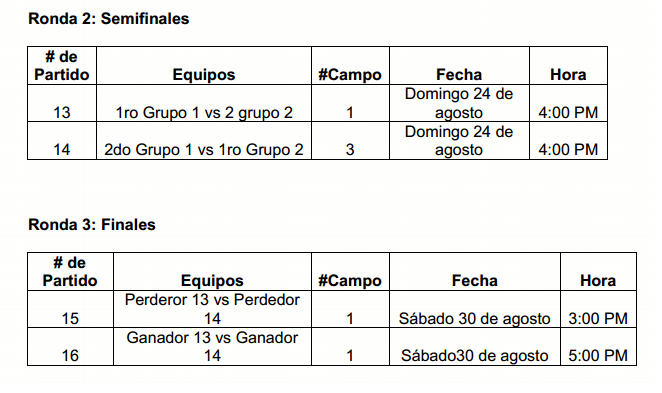Screen dimensions: 662x393
Task: Click the 'Hora' header in semifinals table
Action: click(x=568, y=66)
